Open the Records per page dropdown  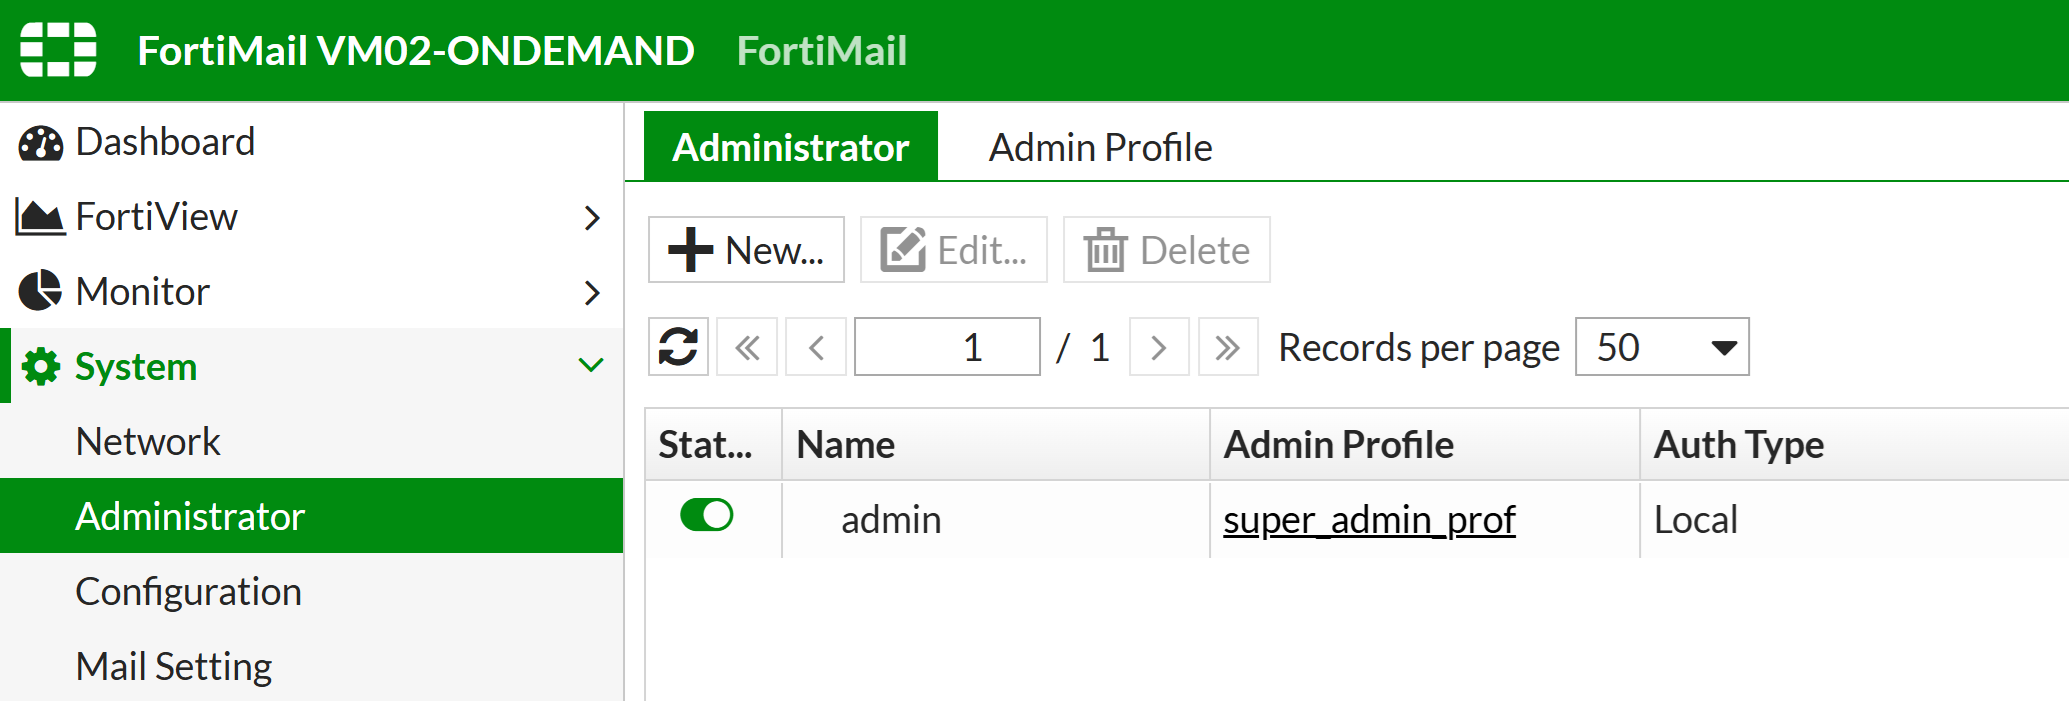[1661, 347]
